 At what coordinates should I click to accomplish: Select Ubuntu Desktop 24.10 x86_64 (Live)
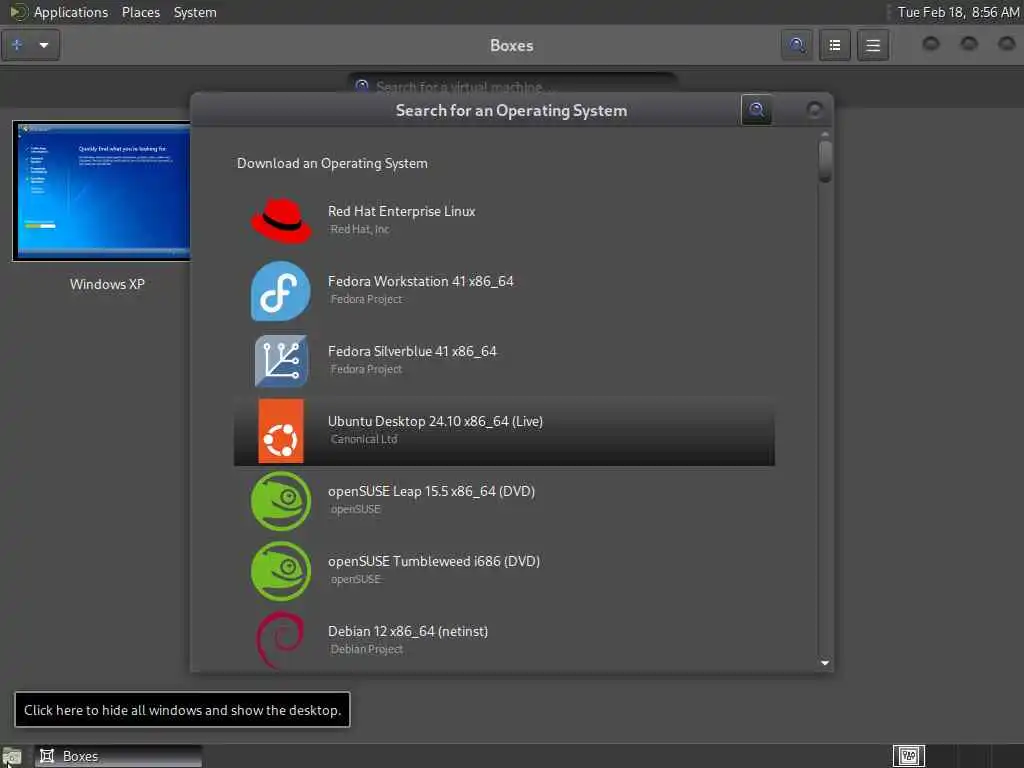tap(435, 421)
